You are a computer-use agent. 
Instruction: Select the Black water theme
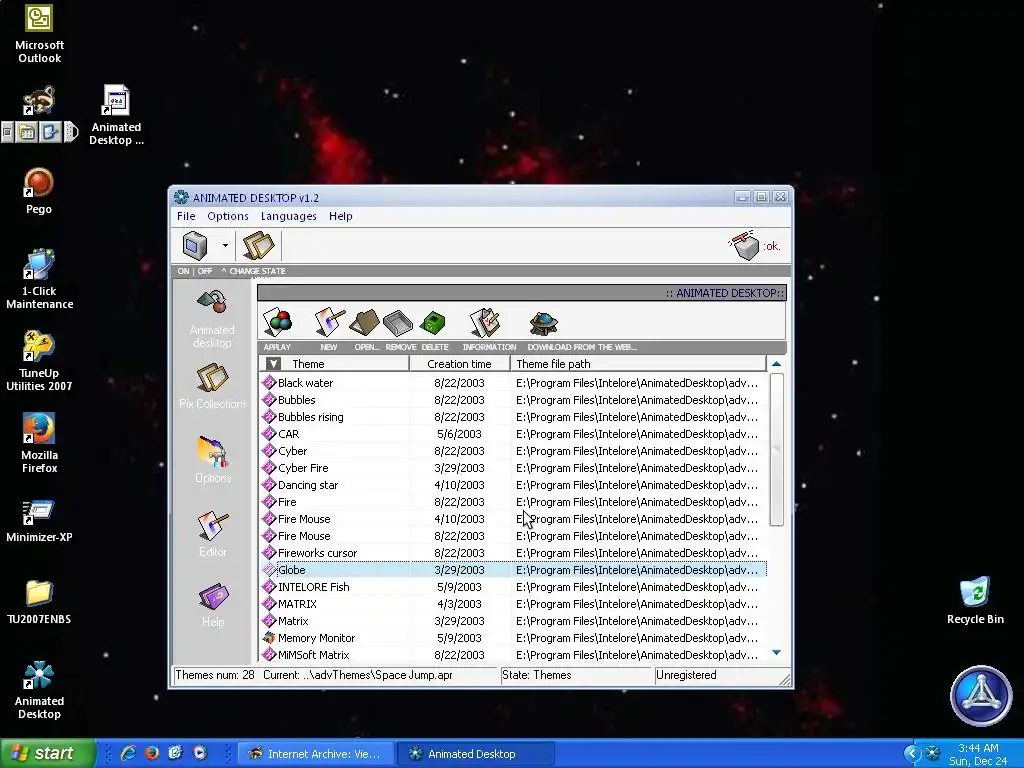(513, 383)
